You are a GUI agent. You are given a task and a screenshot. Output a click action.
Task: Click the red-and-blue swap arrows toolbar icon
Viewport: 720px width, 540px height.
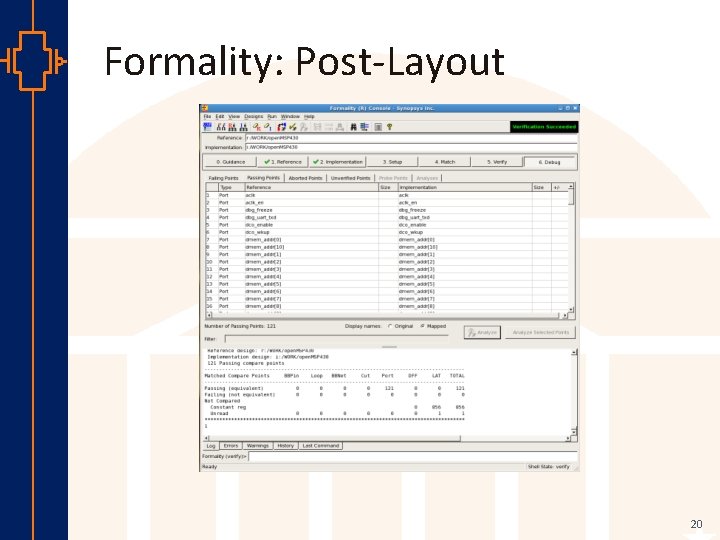(x=282, y=127)
